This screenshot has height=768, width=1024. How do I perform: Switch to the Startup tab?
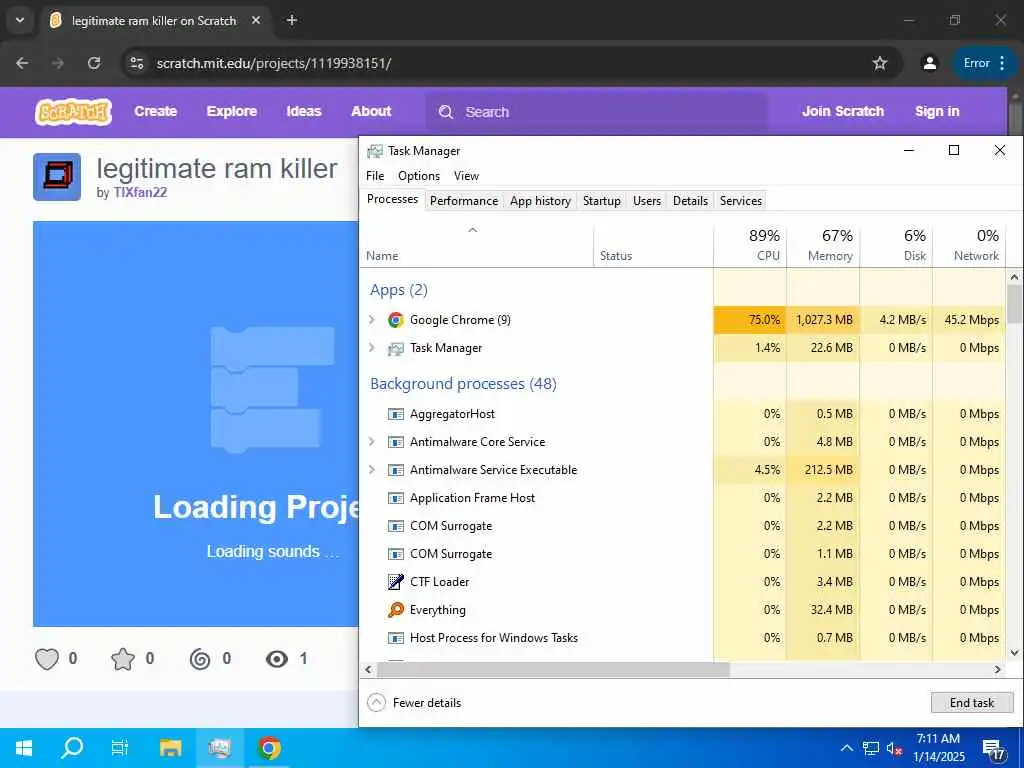pyautogui.click(x=601, y=200)
